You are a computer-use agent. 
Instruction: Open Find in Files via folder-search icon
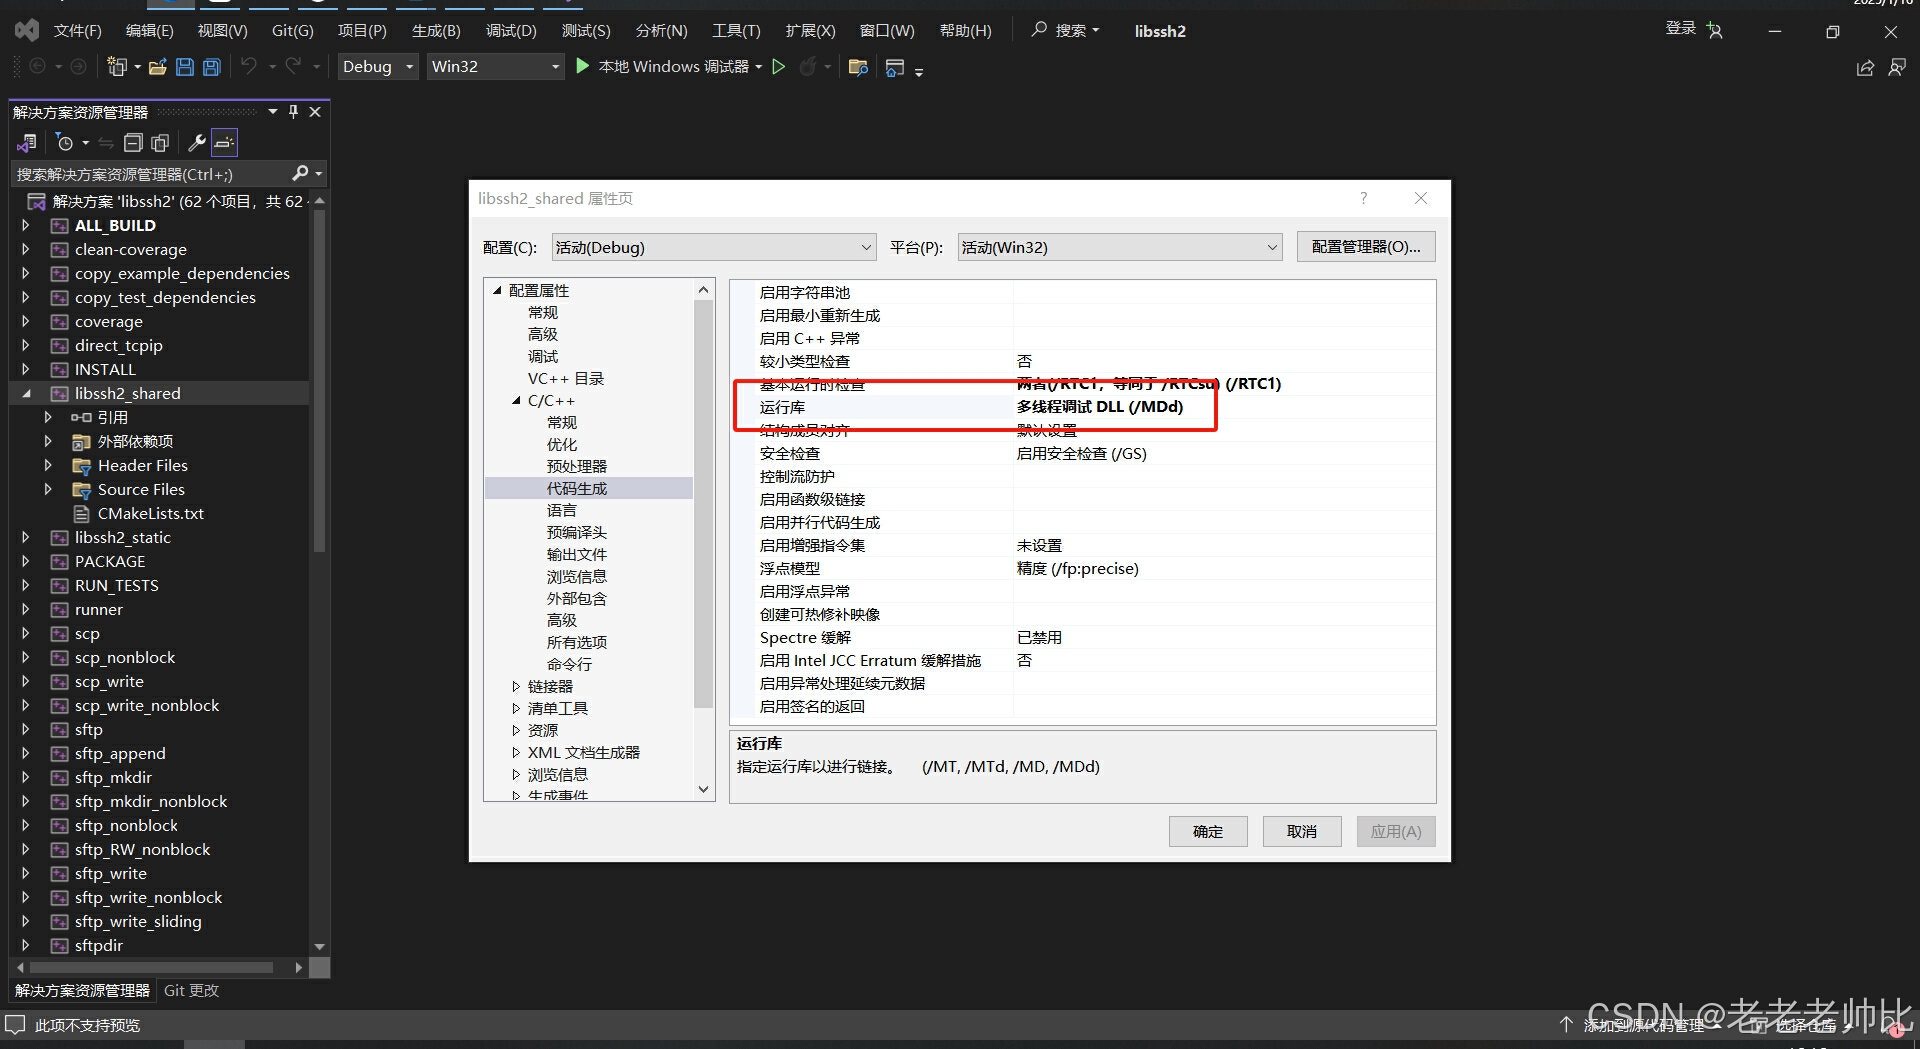(x=858, y=67)
